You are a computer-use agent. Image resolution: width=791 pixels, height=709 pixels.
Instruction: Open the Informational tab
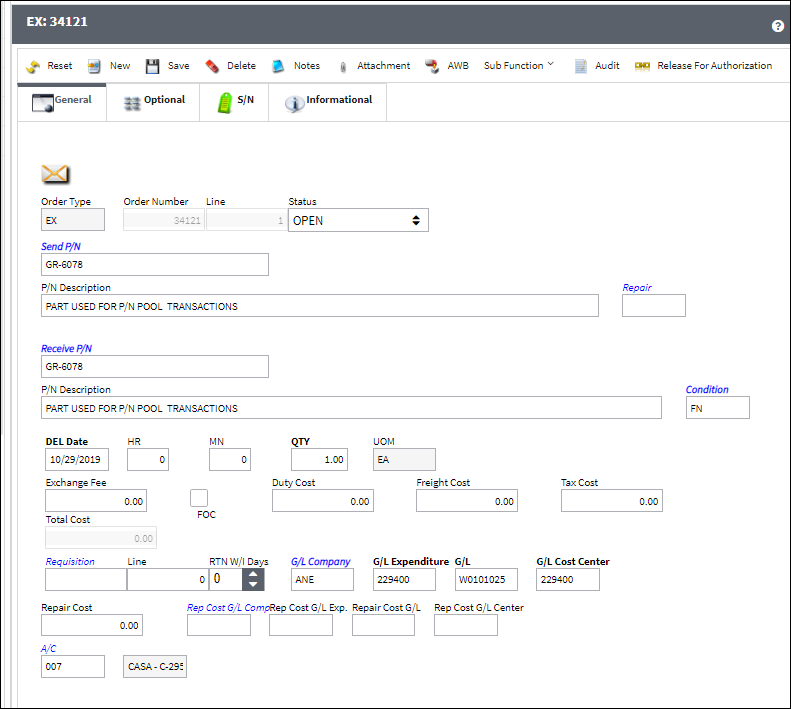coord(328,102)
